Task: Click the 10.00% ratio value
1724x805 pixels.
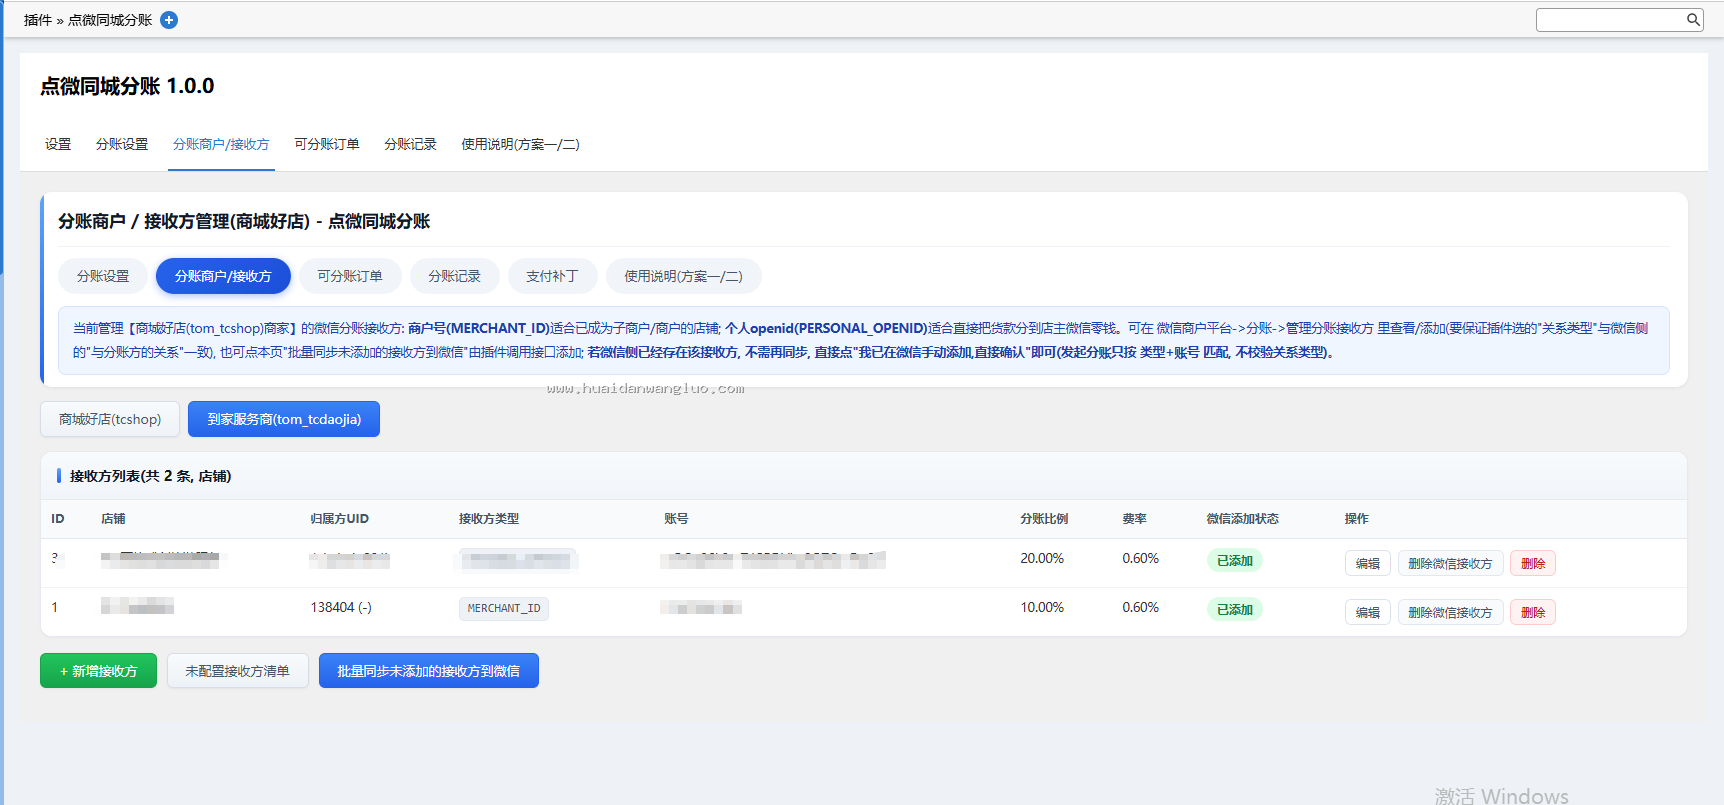Action: tap(1042, 607)
